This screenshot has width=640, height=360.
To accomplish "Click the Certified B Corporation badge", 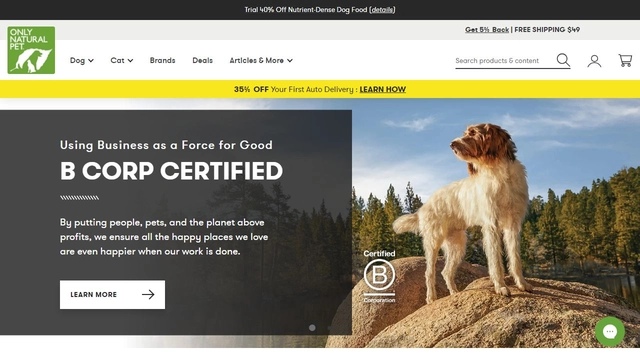I will (379, 276).
